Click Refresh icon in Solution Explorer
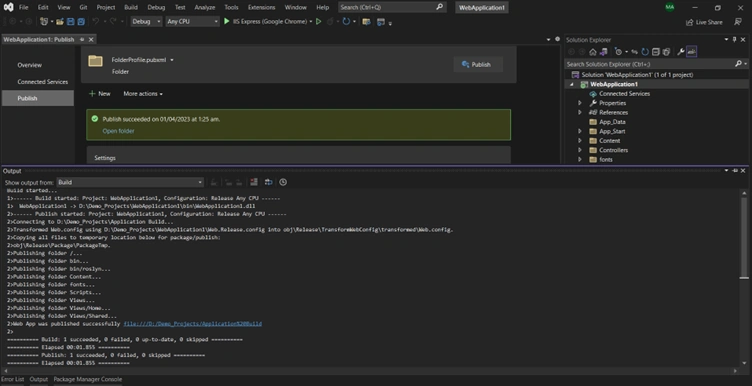The height and width of the screenshot is (386, 752). (645, 52)
